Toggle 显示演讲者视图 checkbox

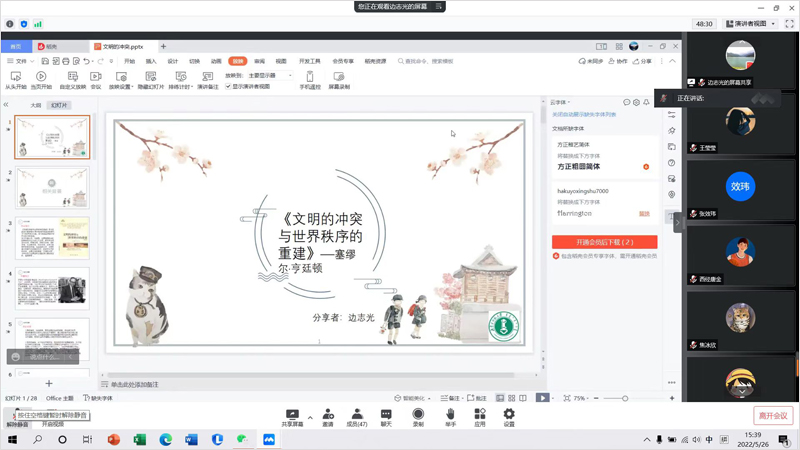tap(229, 87)
